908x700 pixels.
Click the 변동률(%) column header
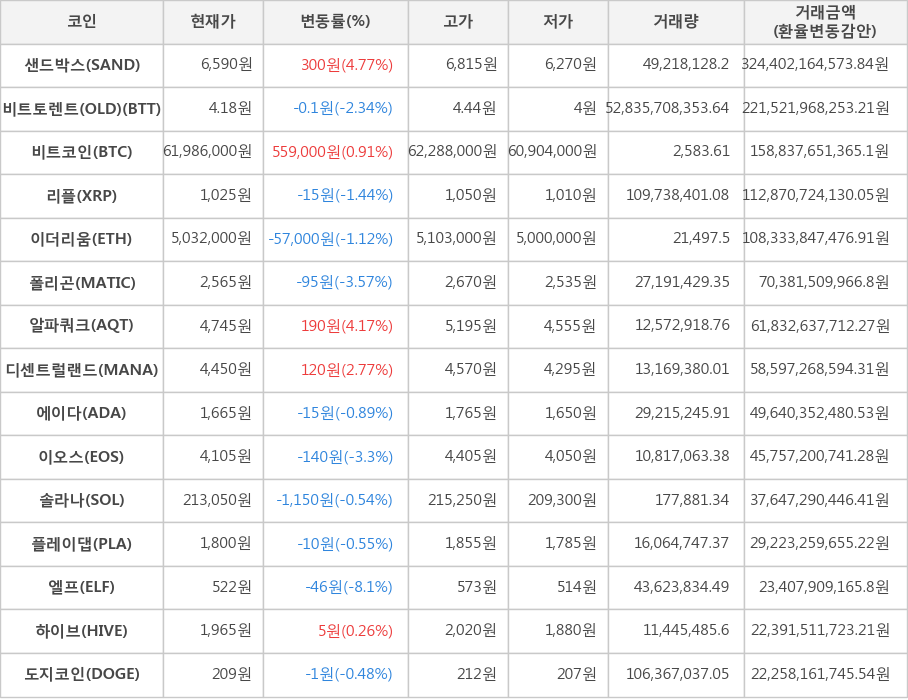point(335,21)
